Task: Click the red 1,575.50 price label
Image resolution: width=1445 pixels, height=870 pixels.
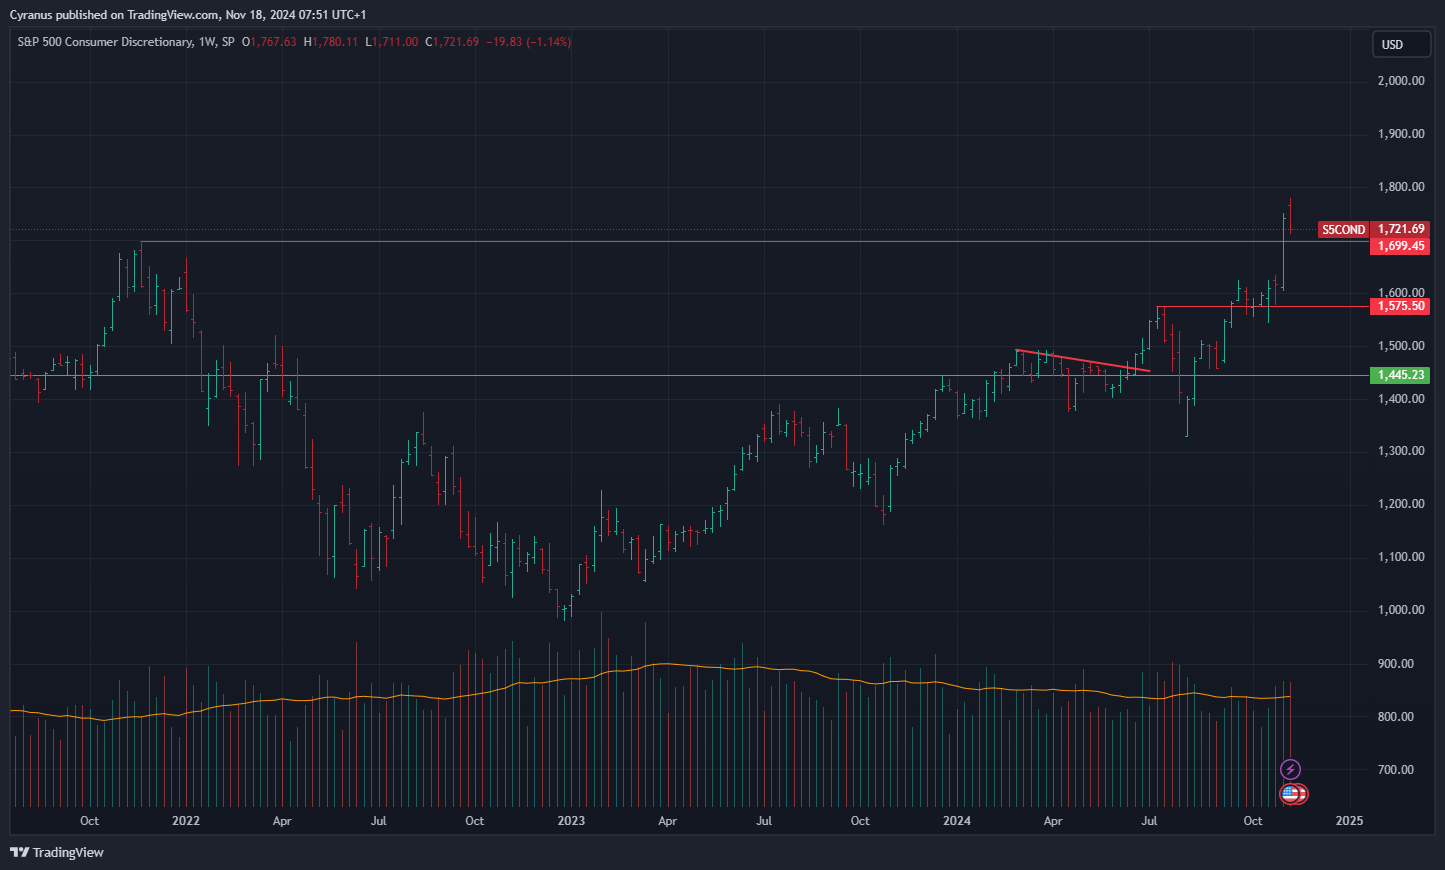Action: tap(1401, 306)
